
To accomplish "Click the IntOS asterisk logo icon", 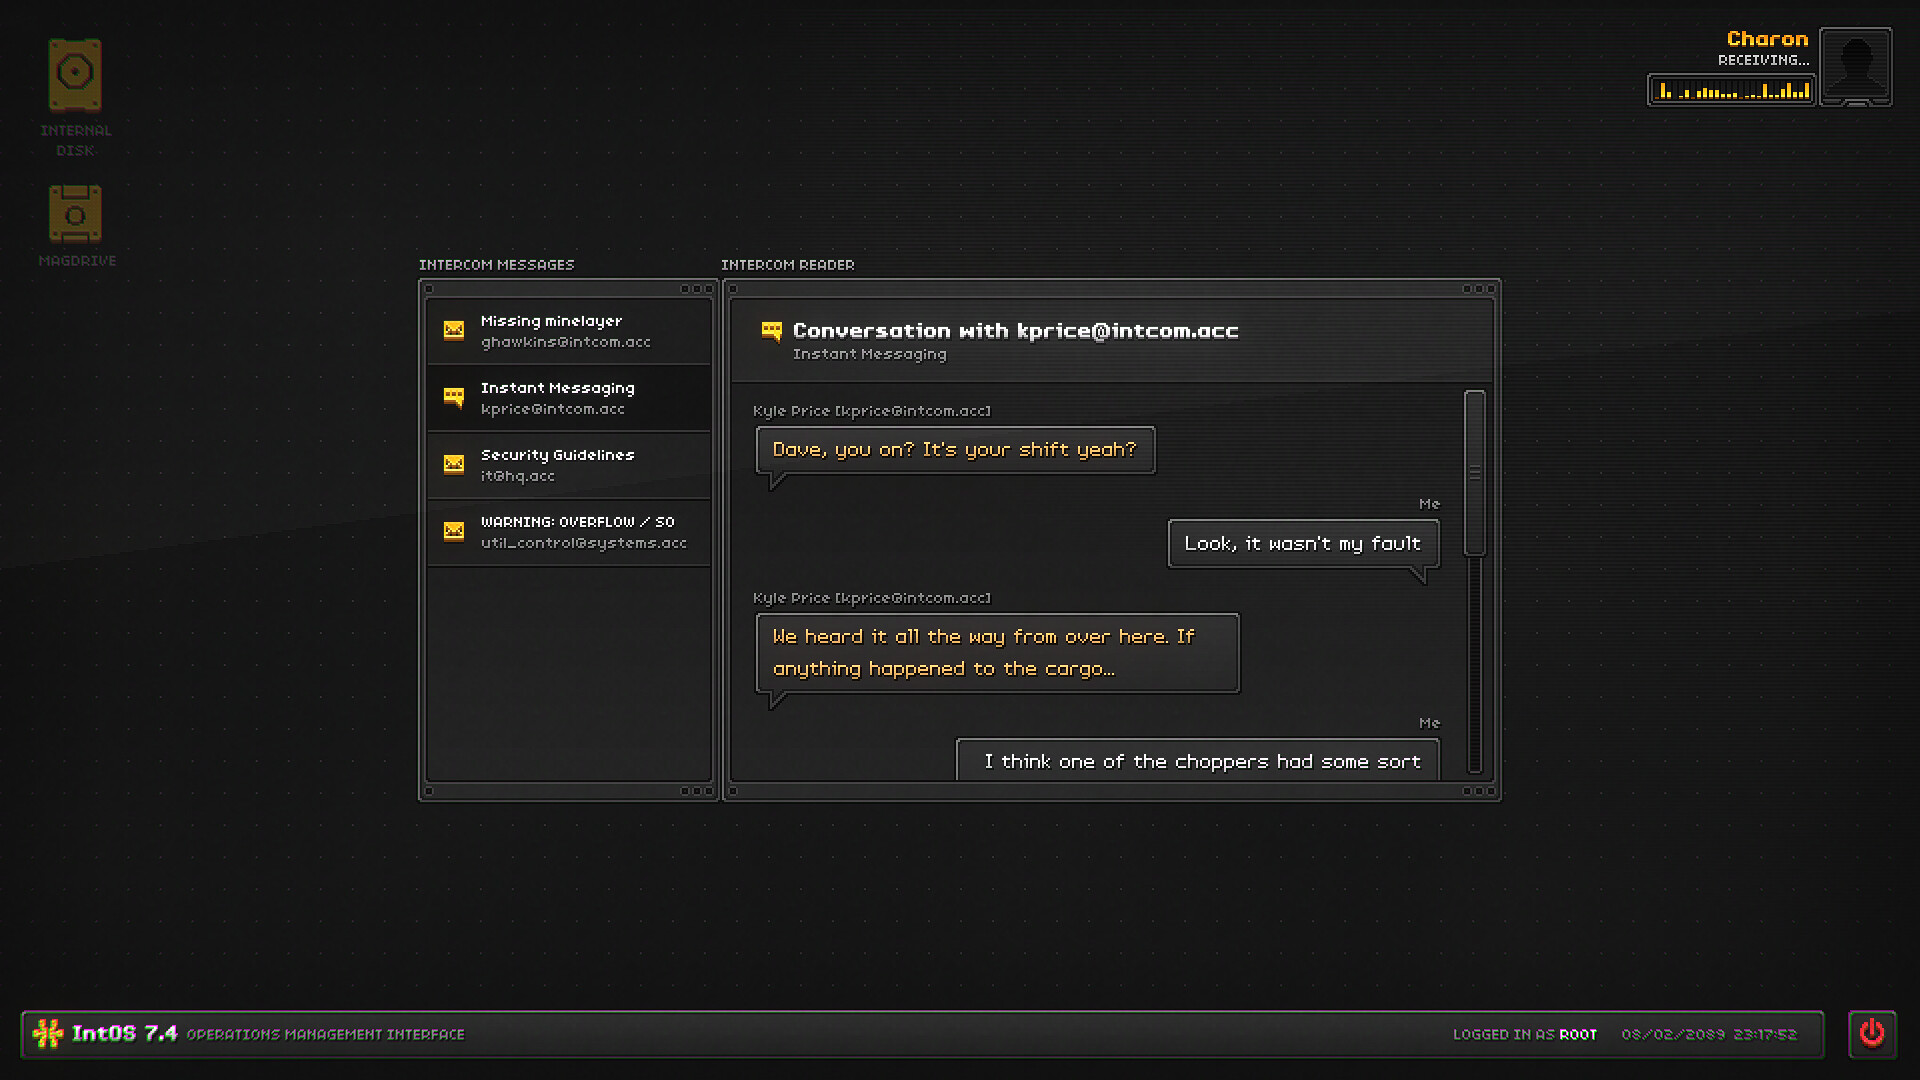I will click(x=47, y=1033).
